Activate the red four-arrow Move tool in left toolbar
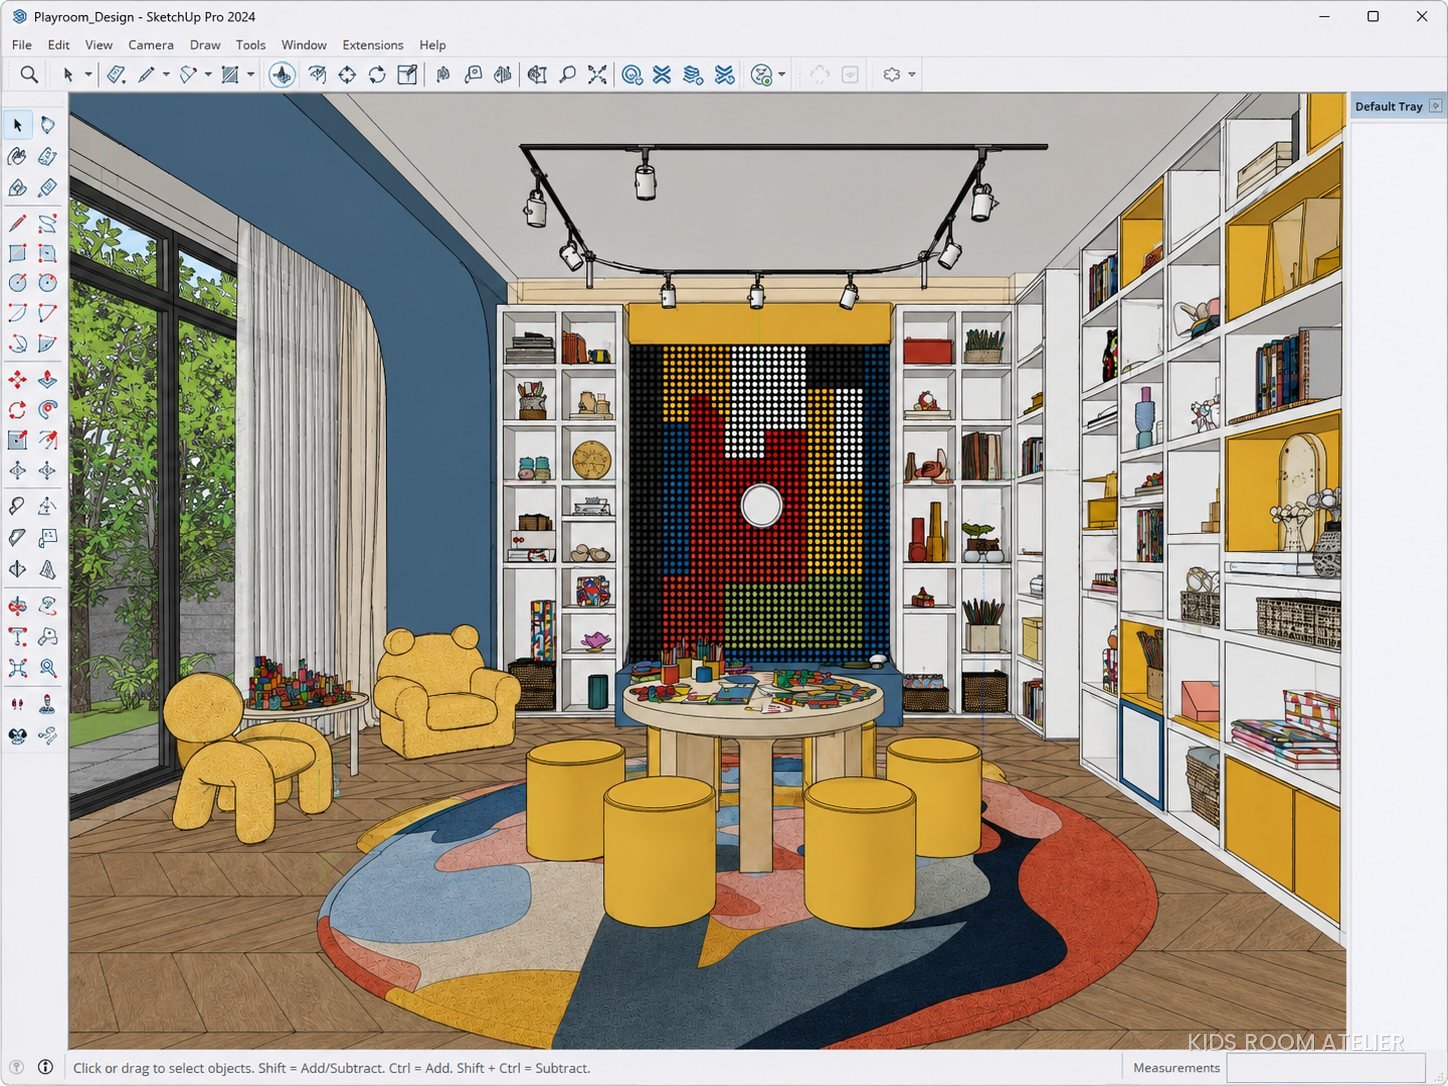 tap(17, 380)
